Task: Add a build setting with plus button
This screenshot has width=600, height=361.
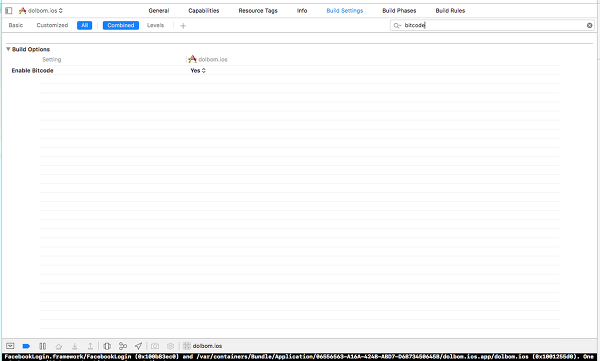Action: [x=183, y=26]
